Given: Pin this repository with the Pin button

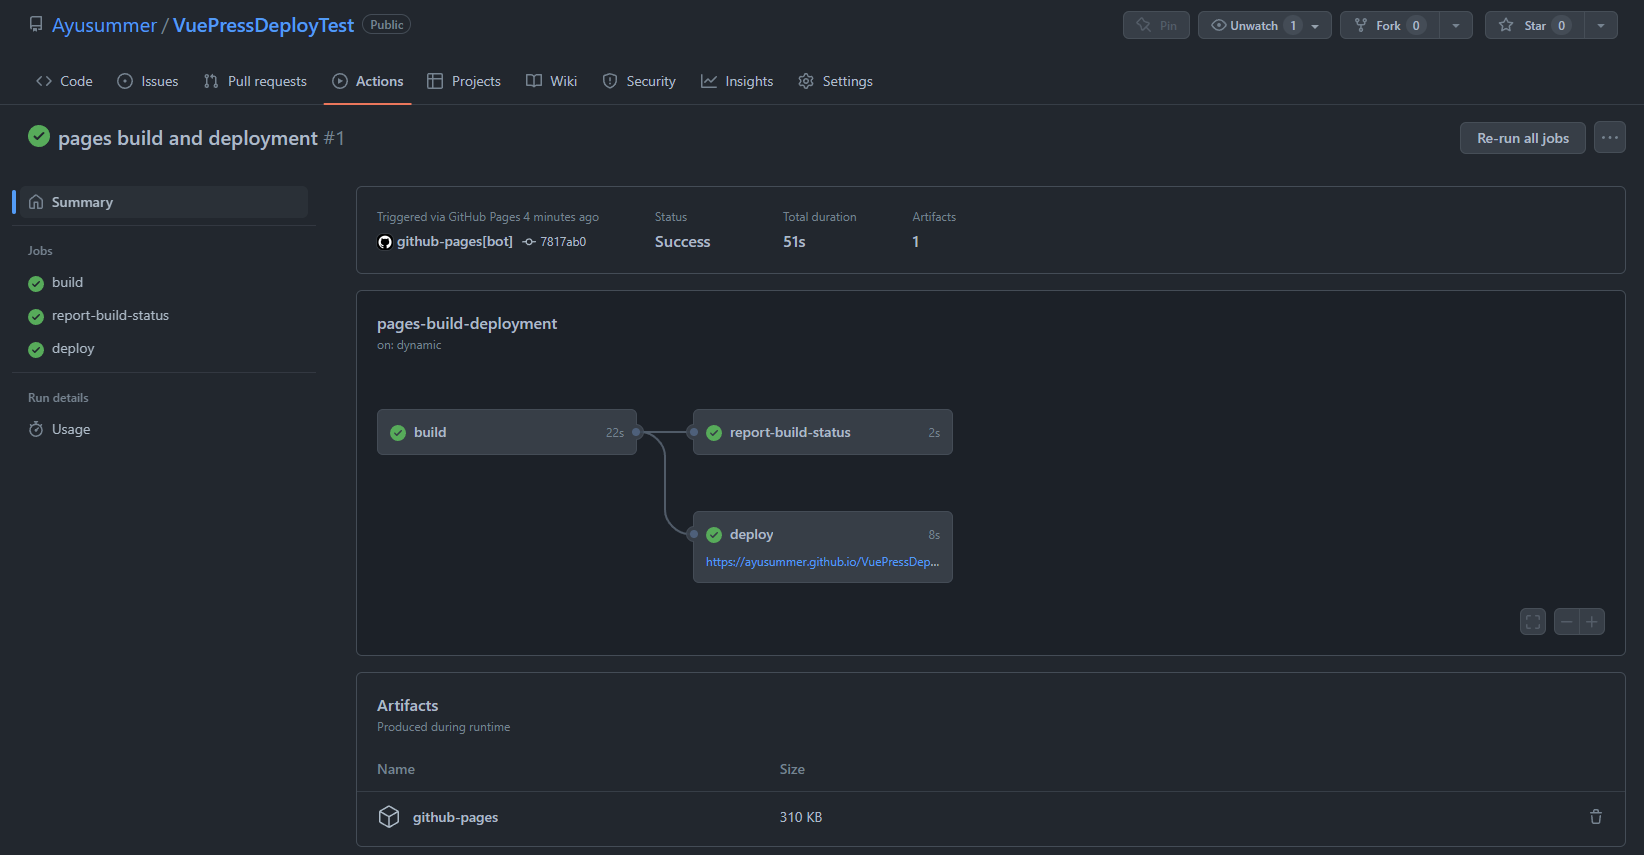Looking at the screenshot, I should [x=1156, y=25].
